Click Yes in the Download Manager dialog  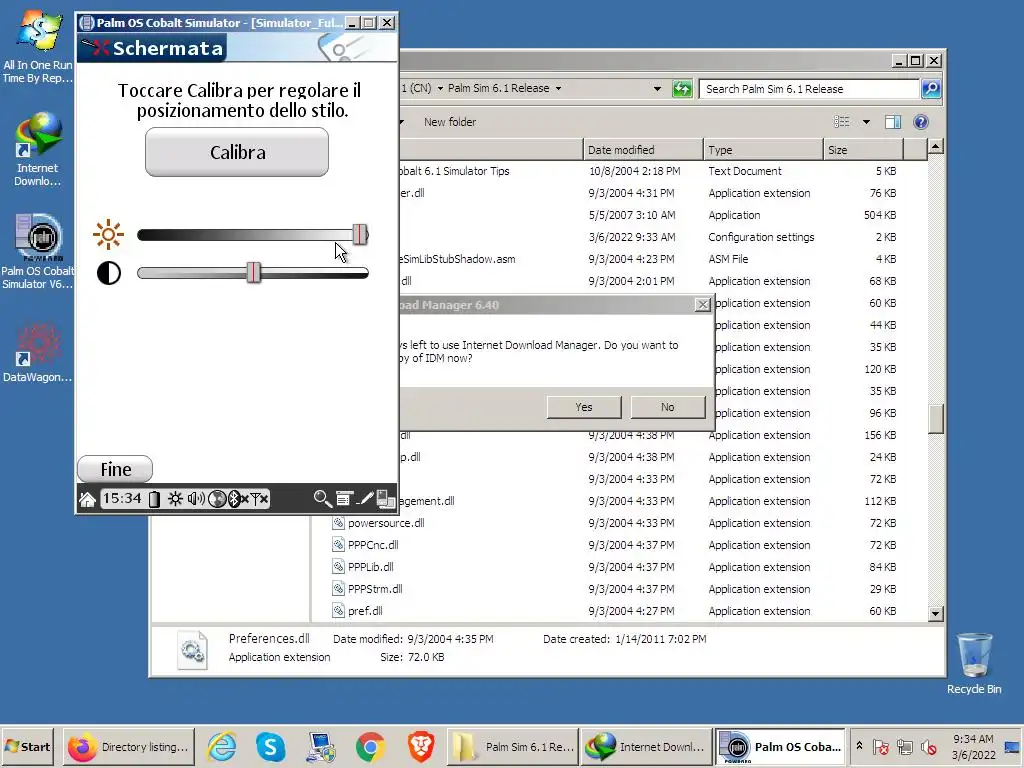tap(584, 407)
